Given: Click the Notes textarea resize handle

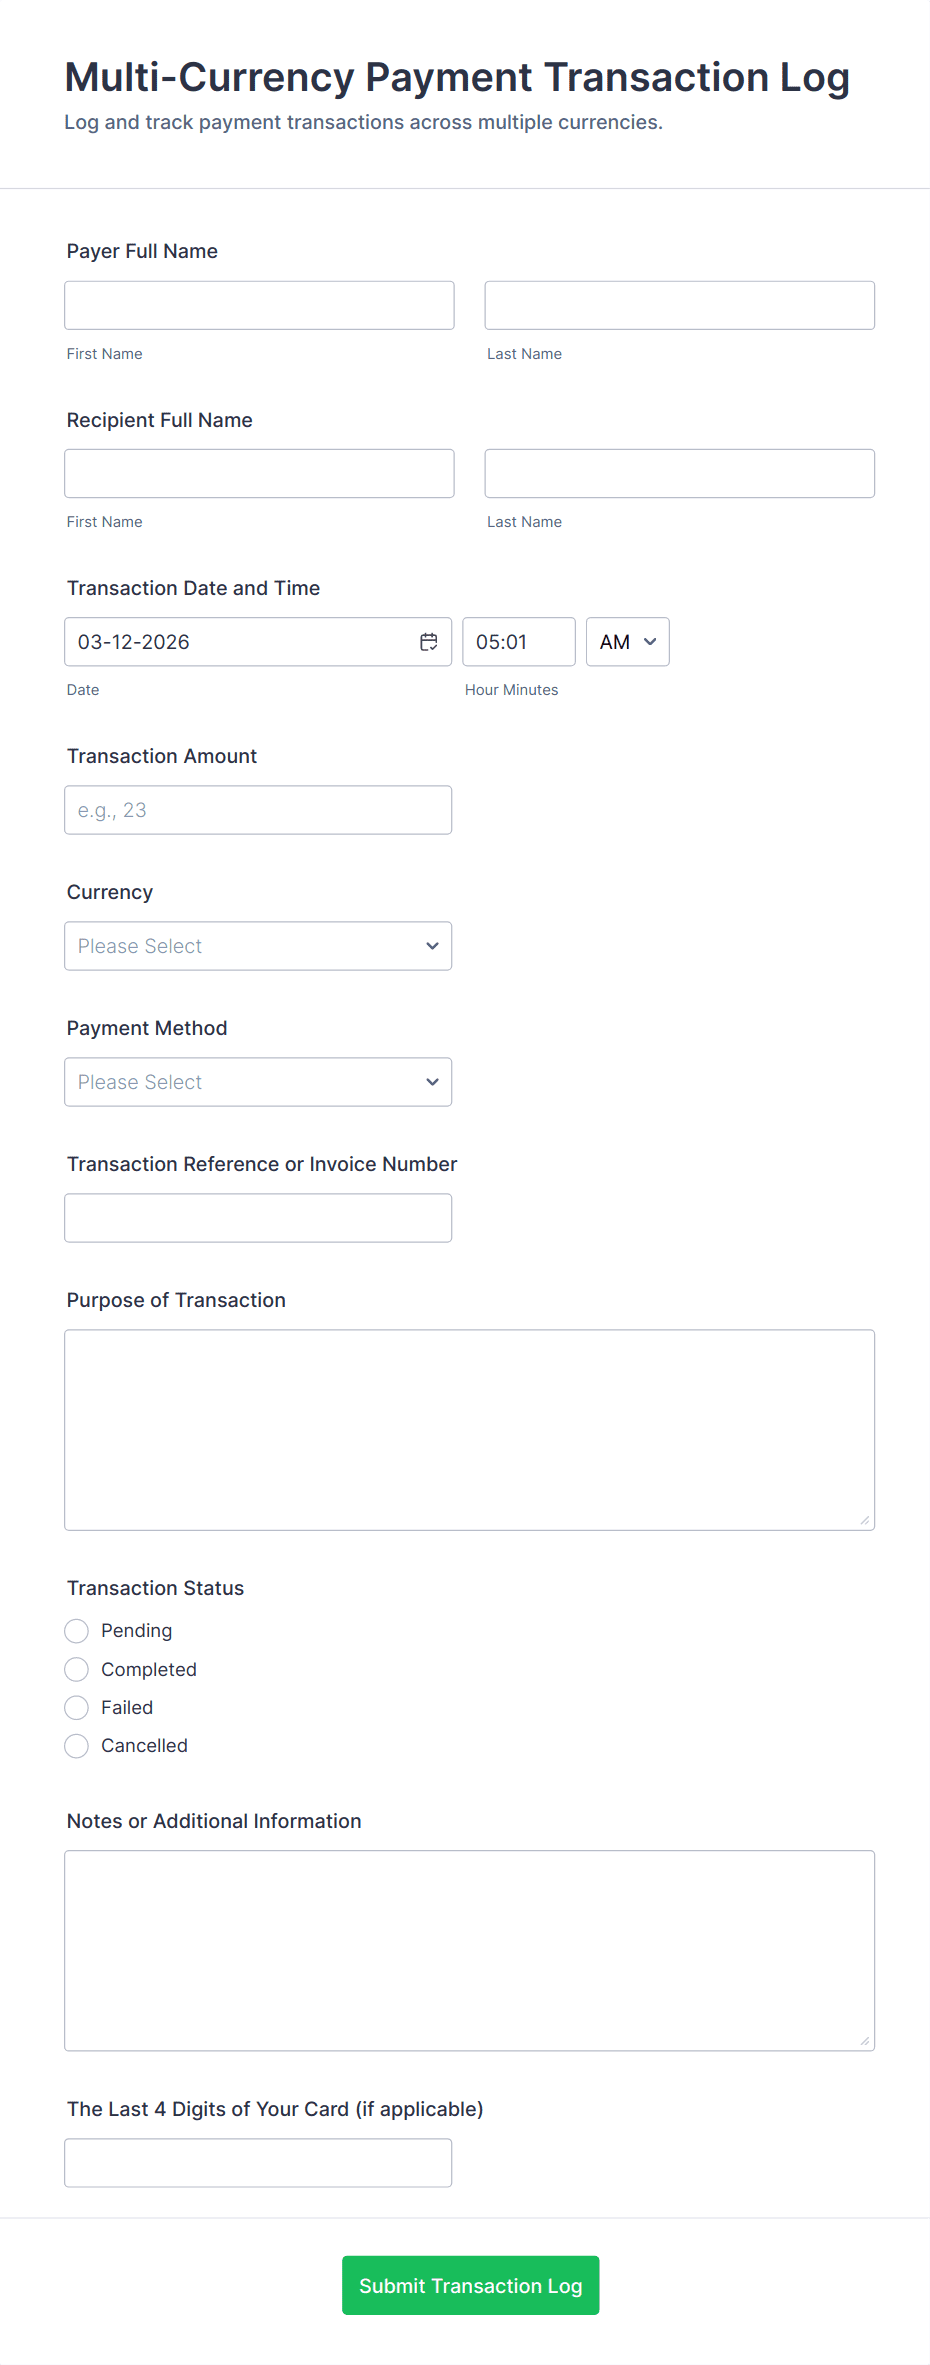Looking at the screenshot, I should (865, 2042).
